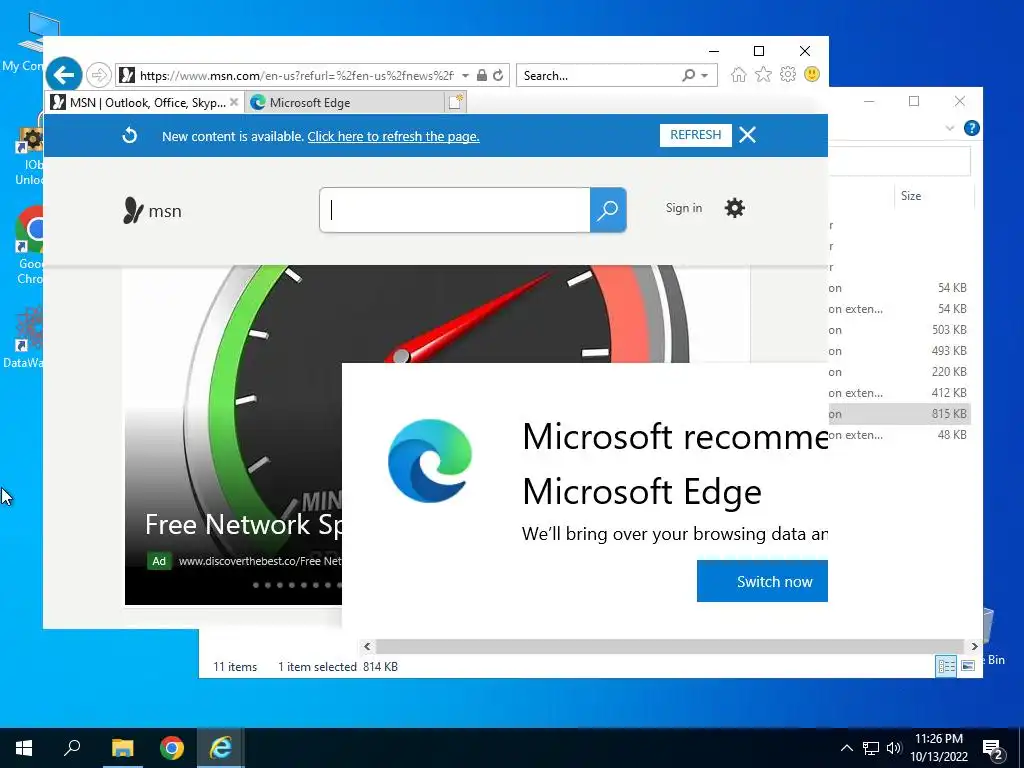Click the speaker volume icon in tray

coord(894,748)
